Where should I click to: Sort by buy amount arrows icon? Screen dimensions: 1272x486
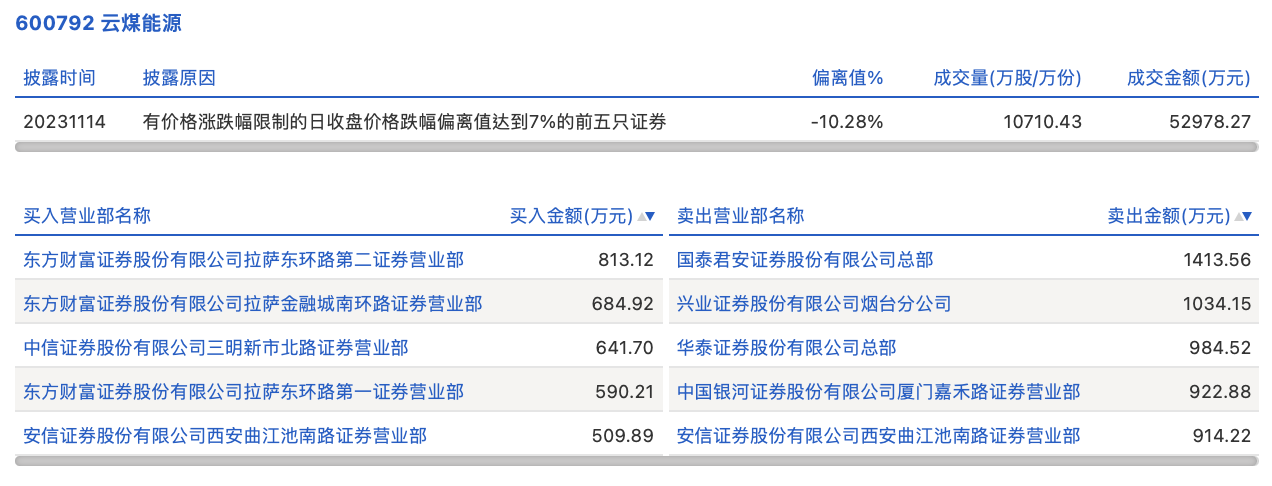(646, 216)
